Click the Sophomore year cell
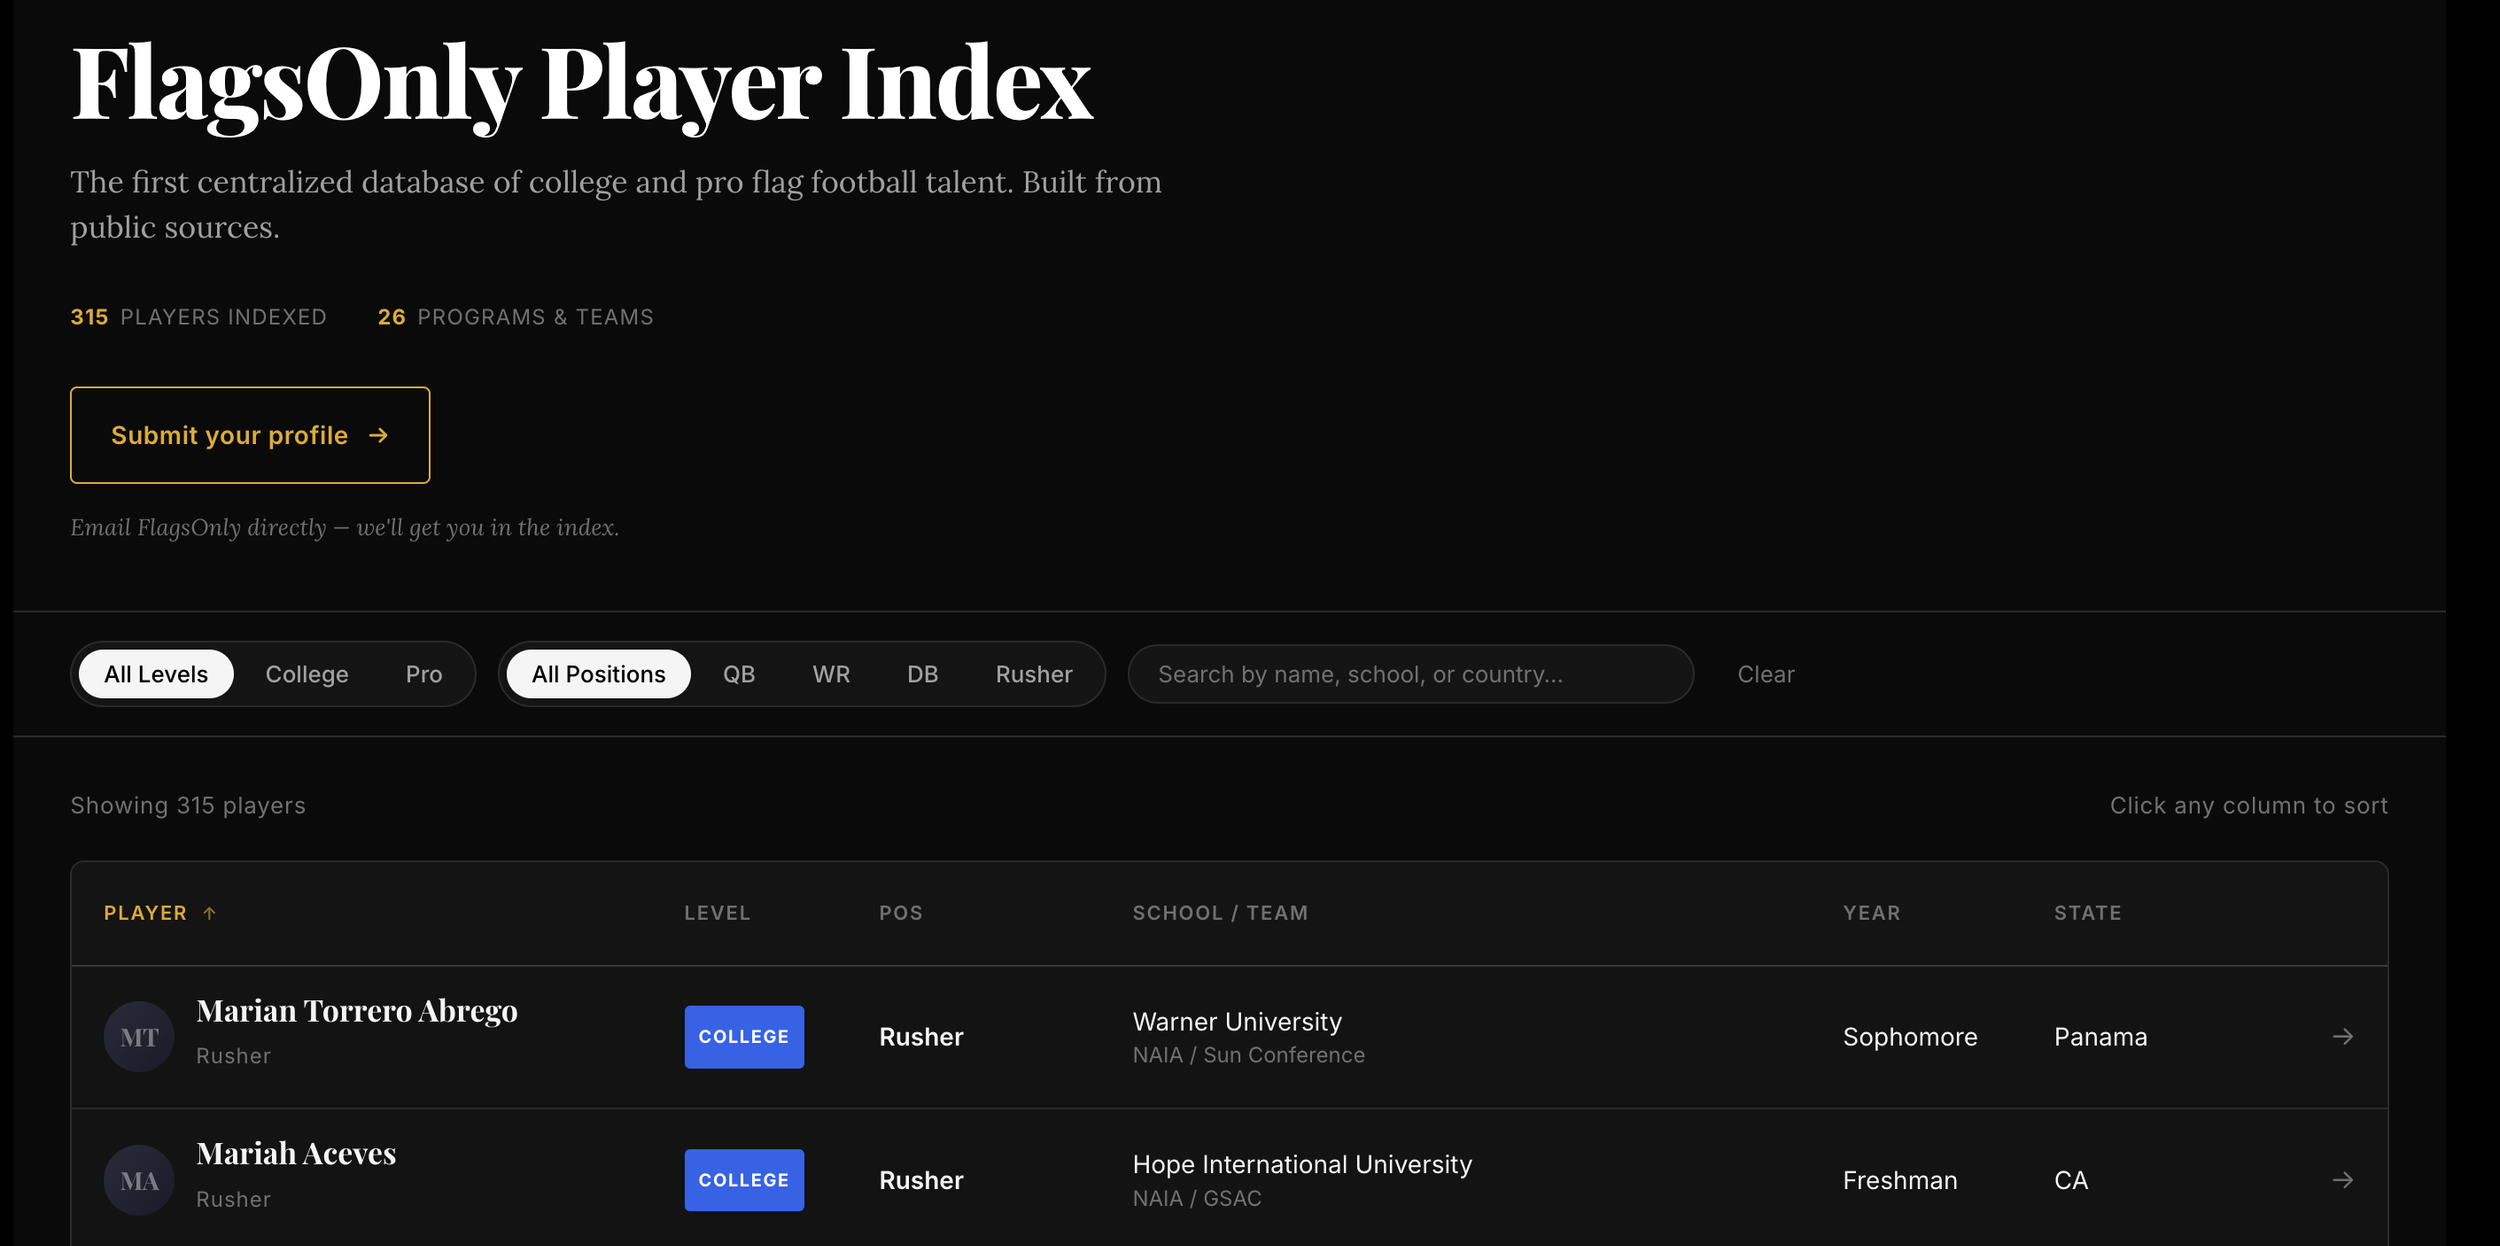The image size is (2500, 1246). click(x=1910, y=1037)
